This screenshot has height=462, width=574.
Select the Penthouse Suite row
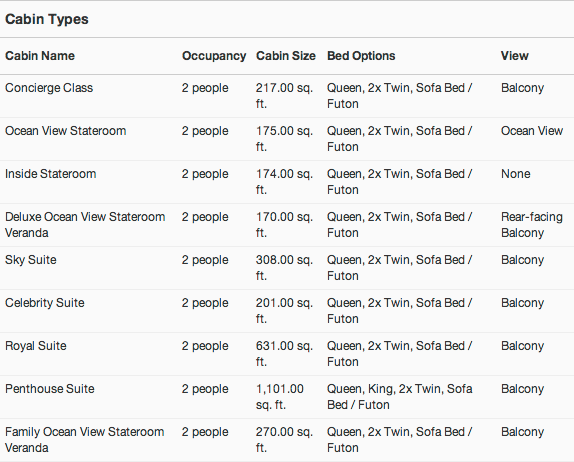coord(287,397)
